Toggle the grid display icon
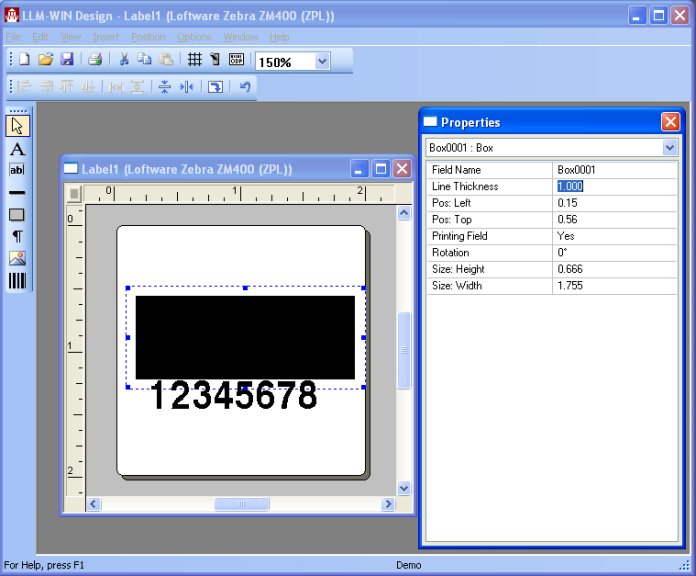 tap(194, 59)
